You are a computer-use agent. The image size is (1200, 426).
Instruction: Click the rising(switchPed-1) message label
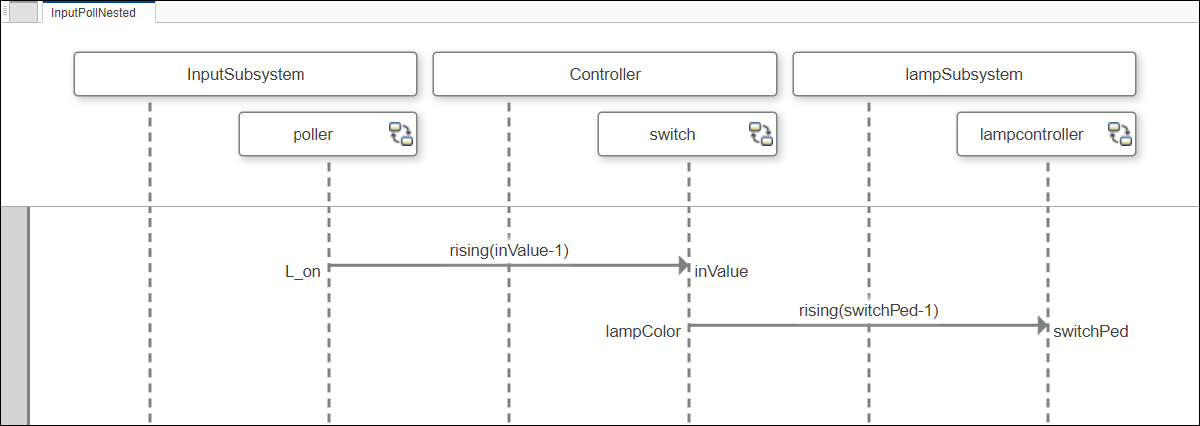coord(868,310)
